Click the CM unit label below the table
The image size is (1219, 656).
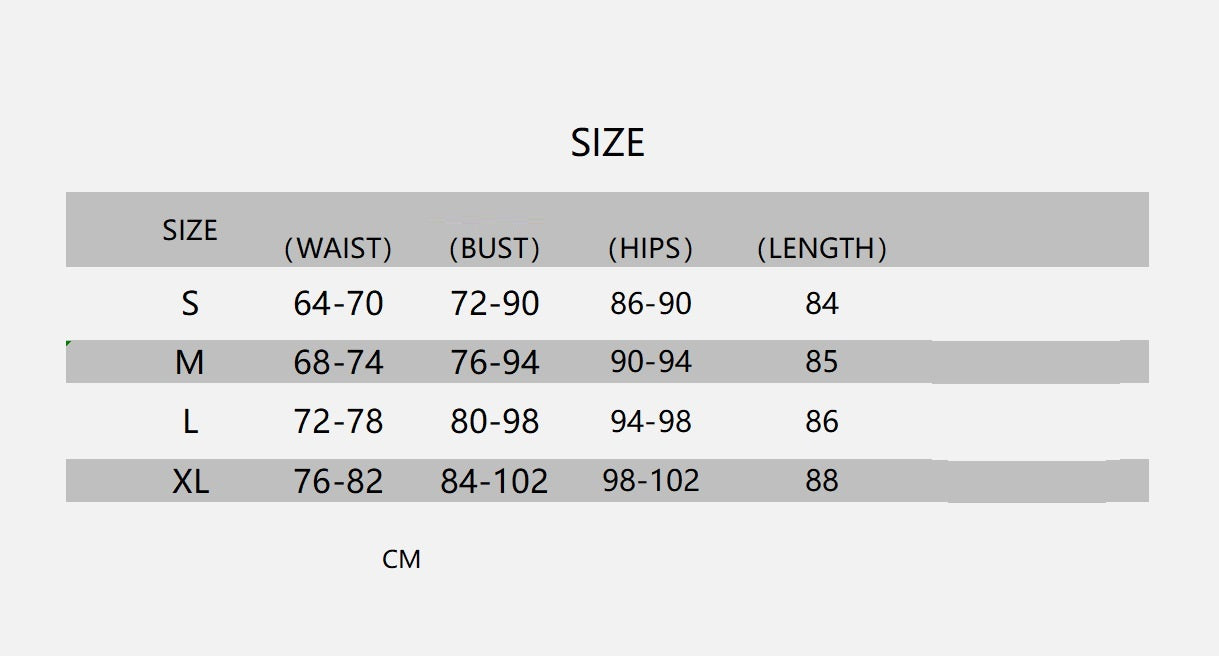401,560
